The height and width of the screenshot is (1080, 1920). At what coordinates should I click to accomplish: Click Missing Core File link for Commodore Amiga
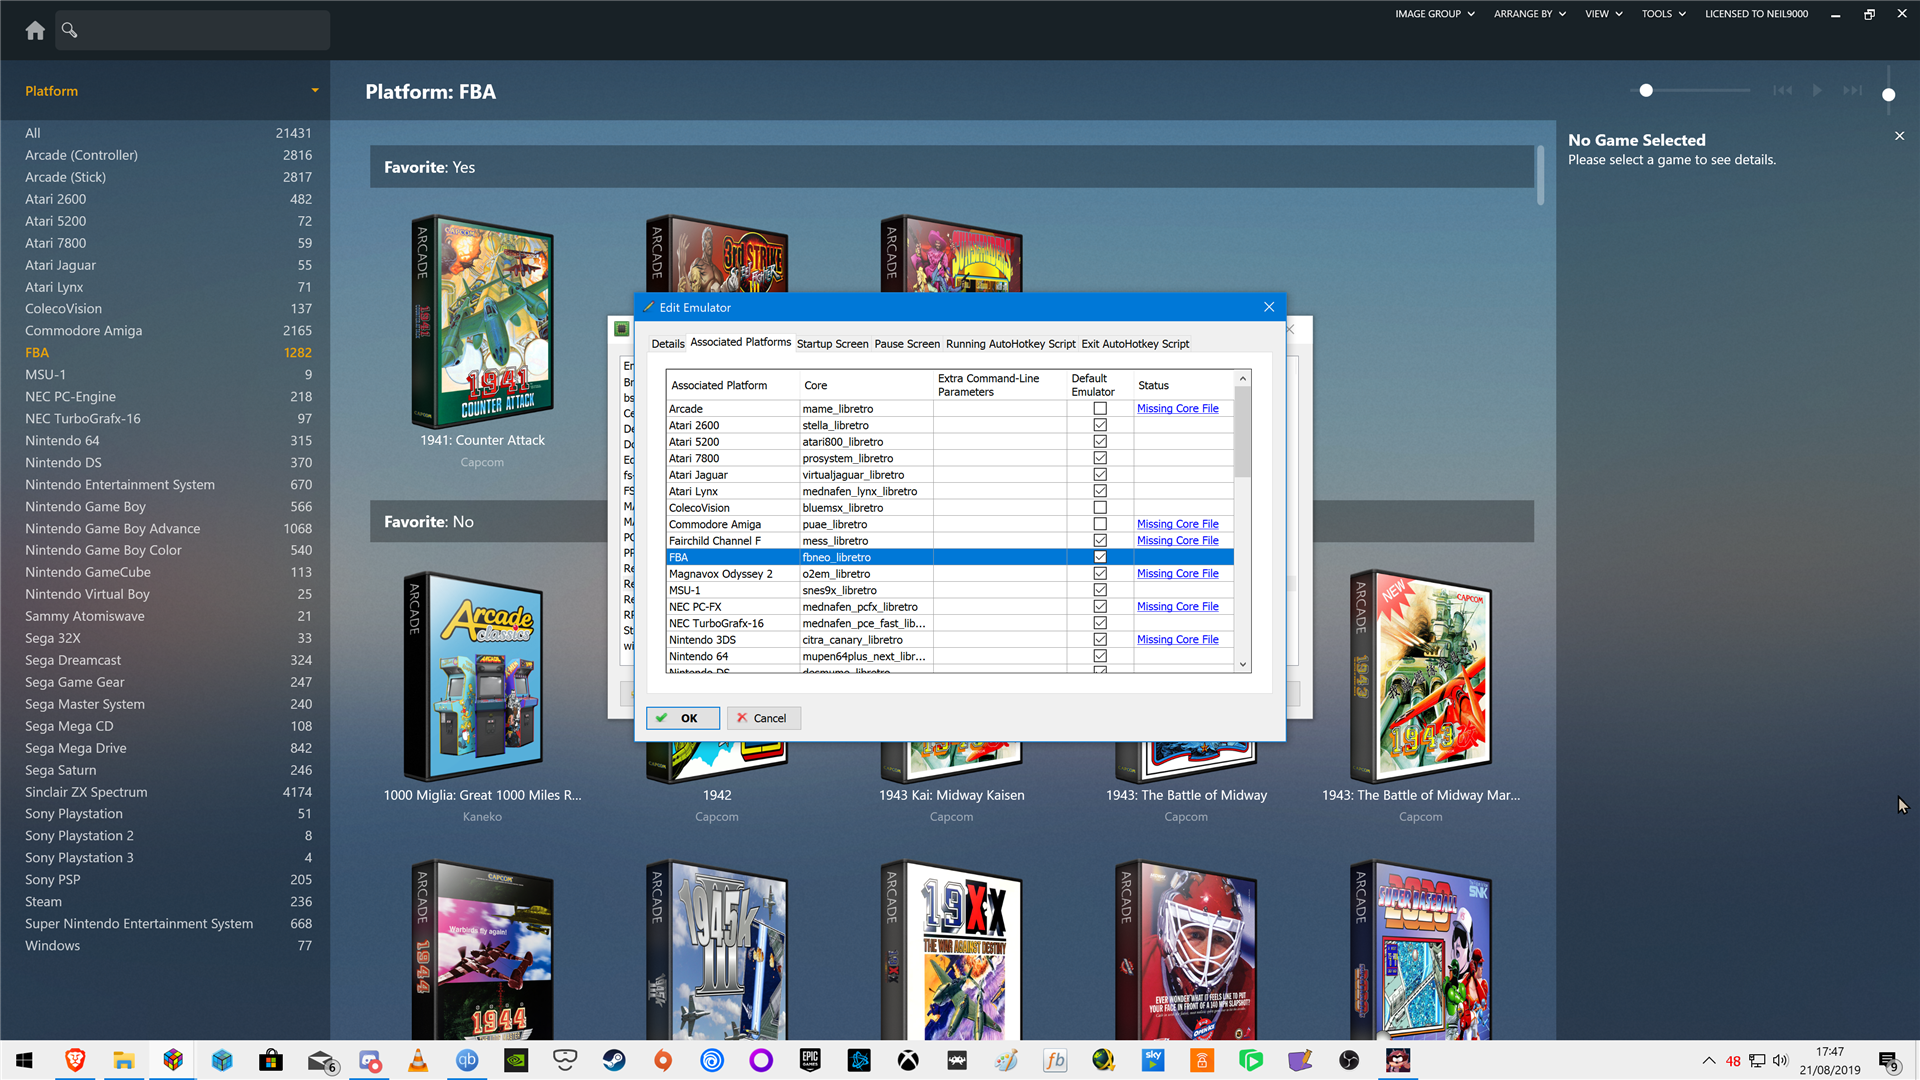click(1177, 524)
